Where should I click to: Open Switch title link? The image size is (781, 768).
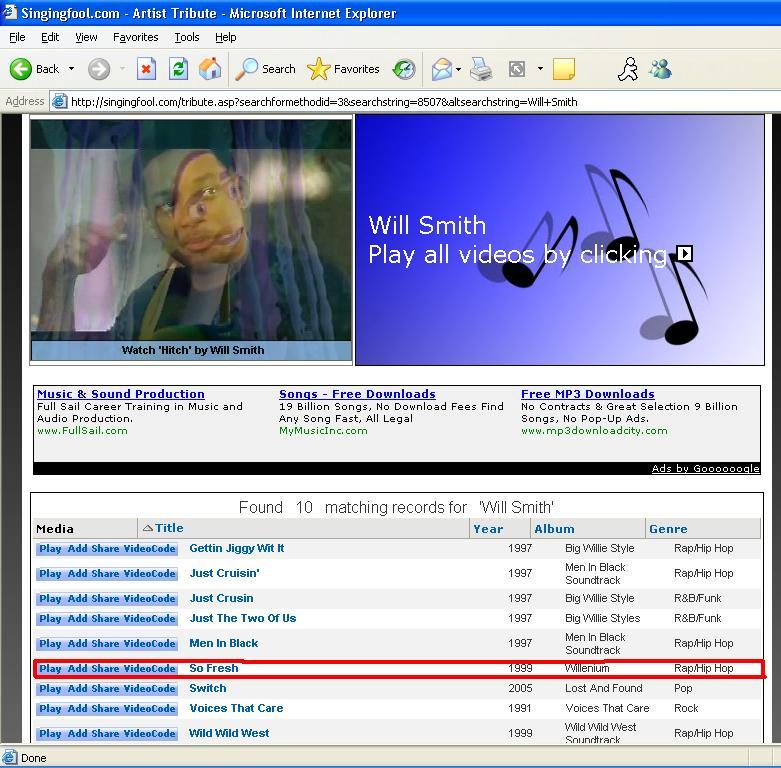click(208, 688)
